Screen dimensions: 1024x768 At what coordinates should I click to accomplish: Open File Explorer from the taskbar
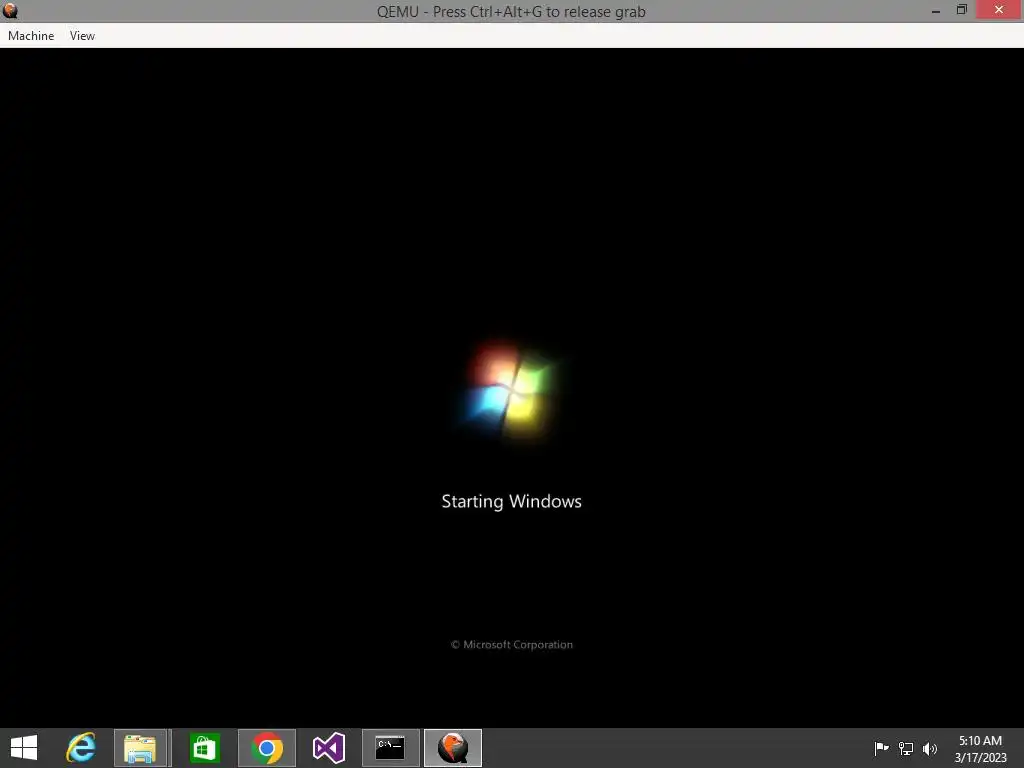(x=141, y=748)
